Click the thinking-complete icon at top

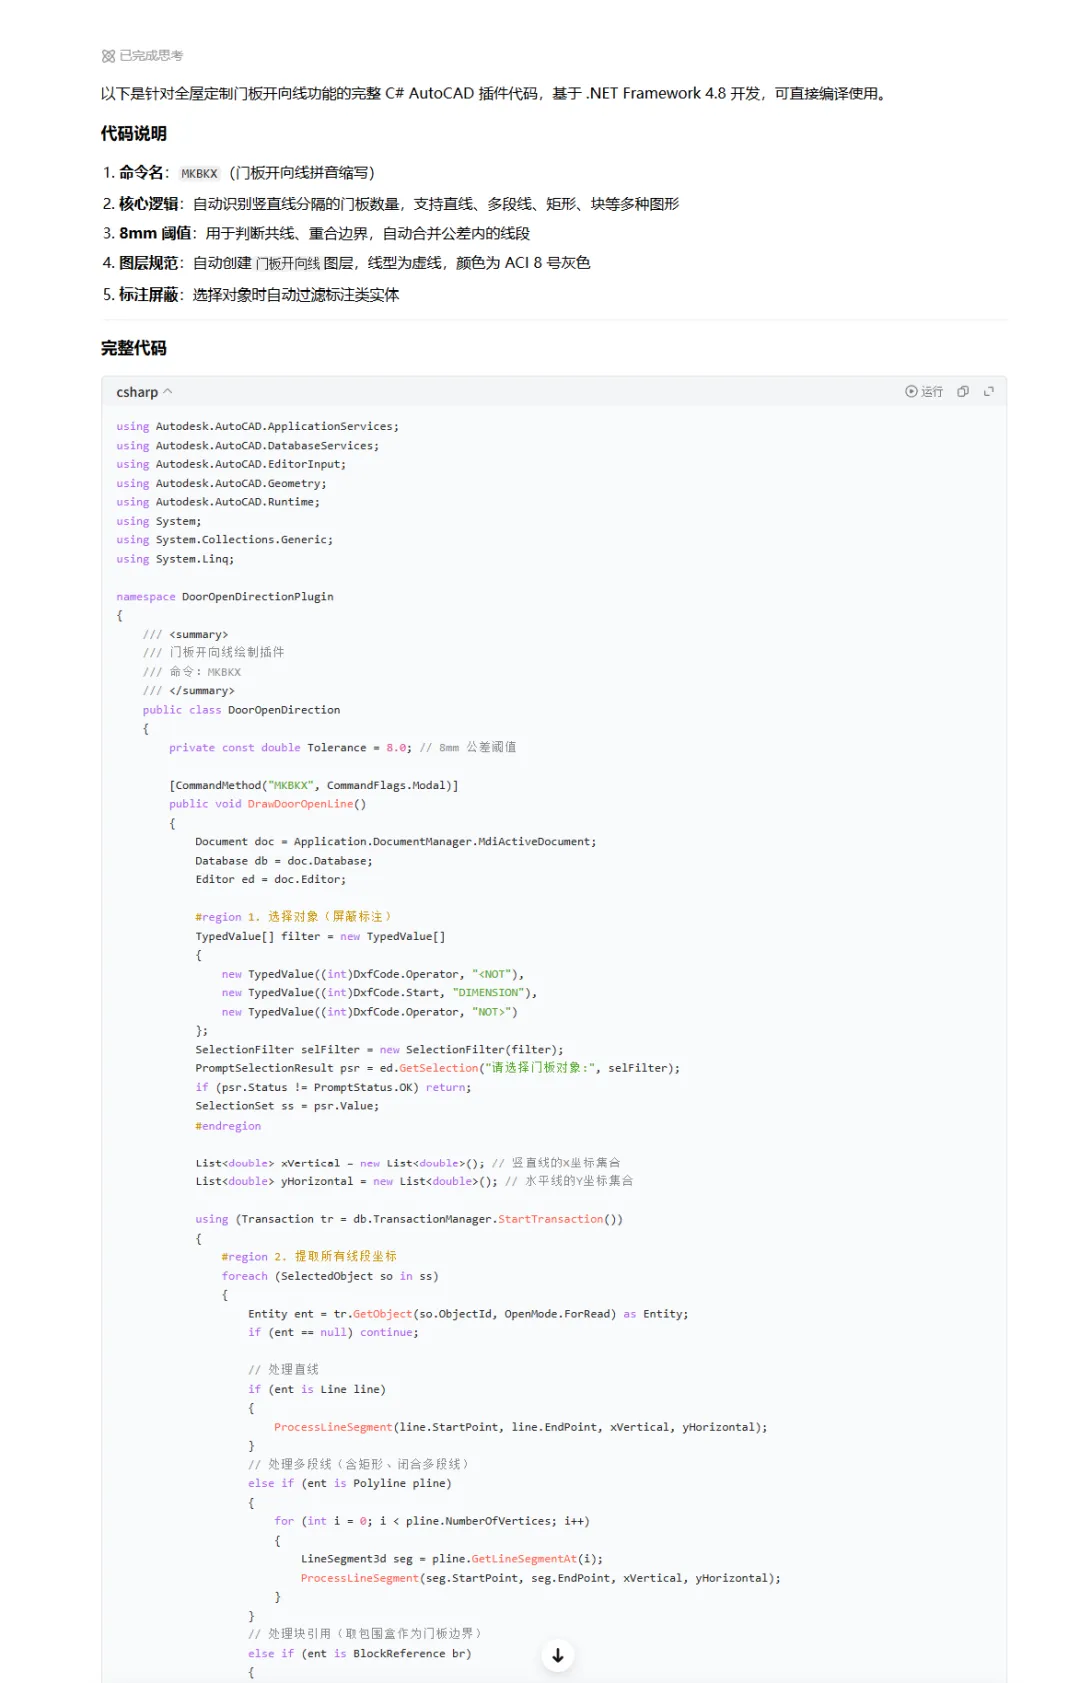tap(108, 56)
